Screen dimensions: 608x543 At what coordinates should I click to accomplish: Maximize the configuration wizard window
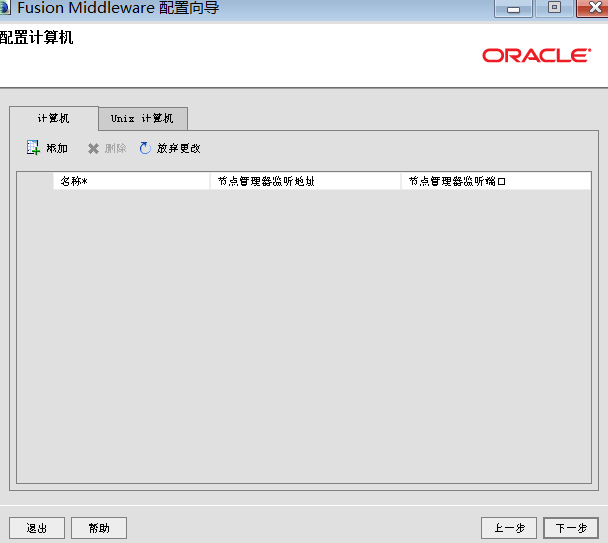tap(554, 8)
